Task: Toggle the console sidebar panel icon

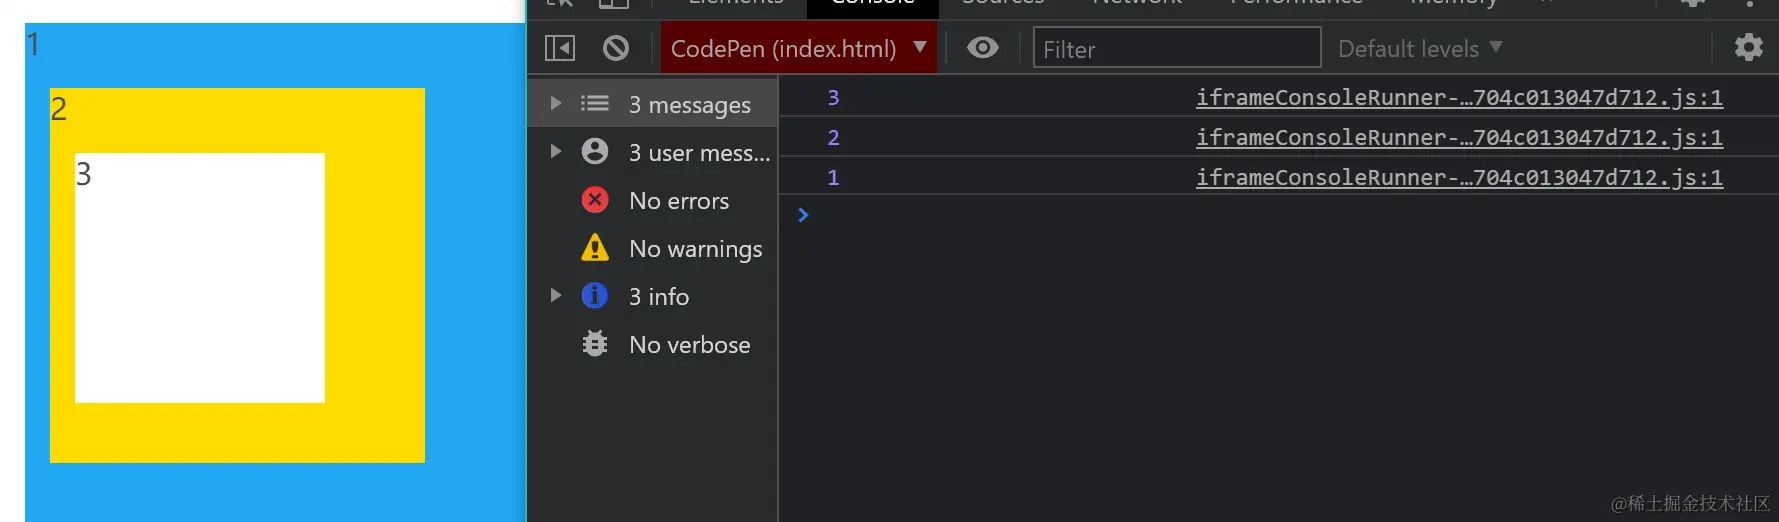Action: click(560, 48)
